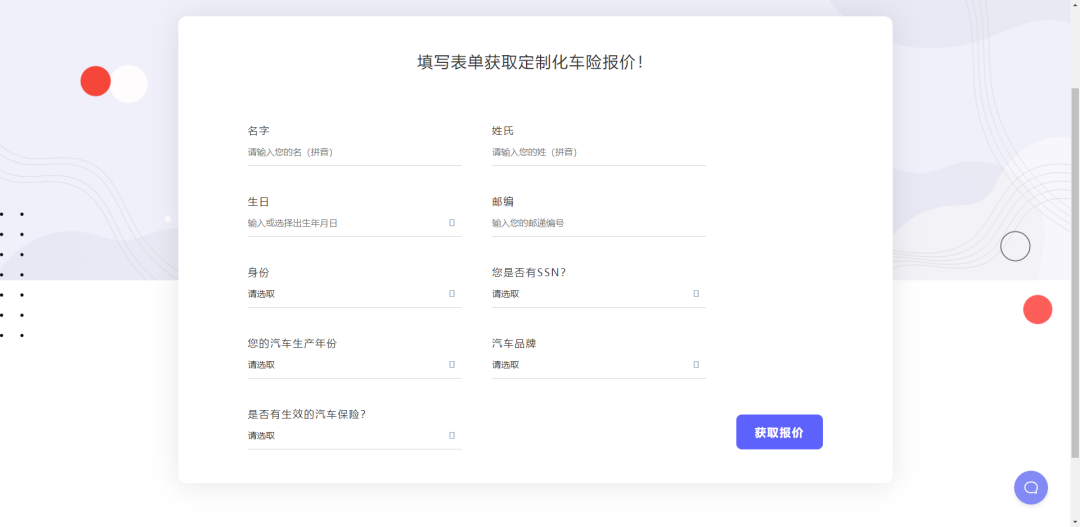1080x527 pixels.
Task: Click into the 邮编 postal code input
Action: (x=596, y=223)
